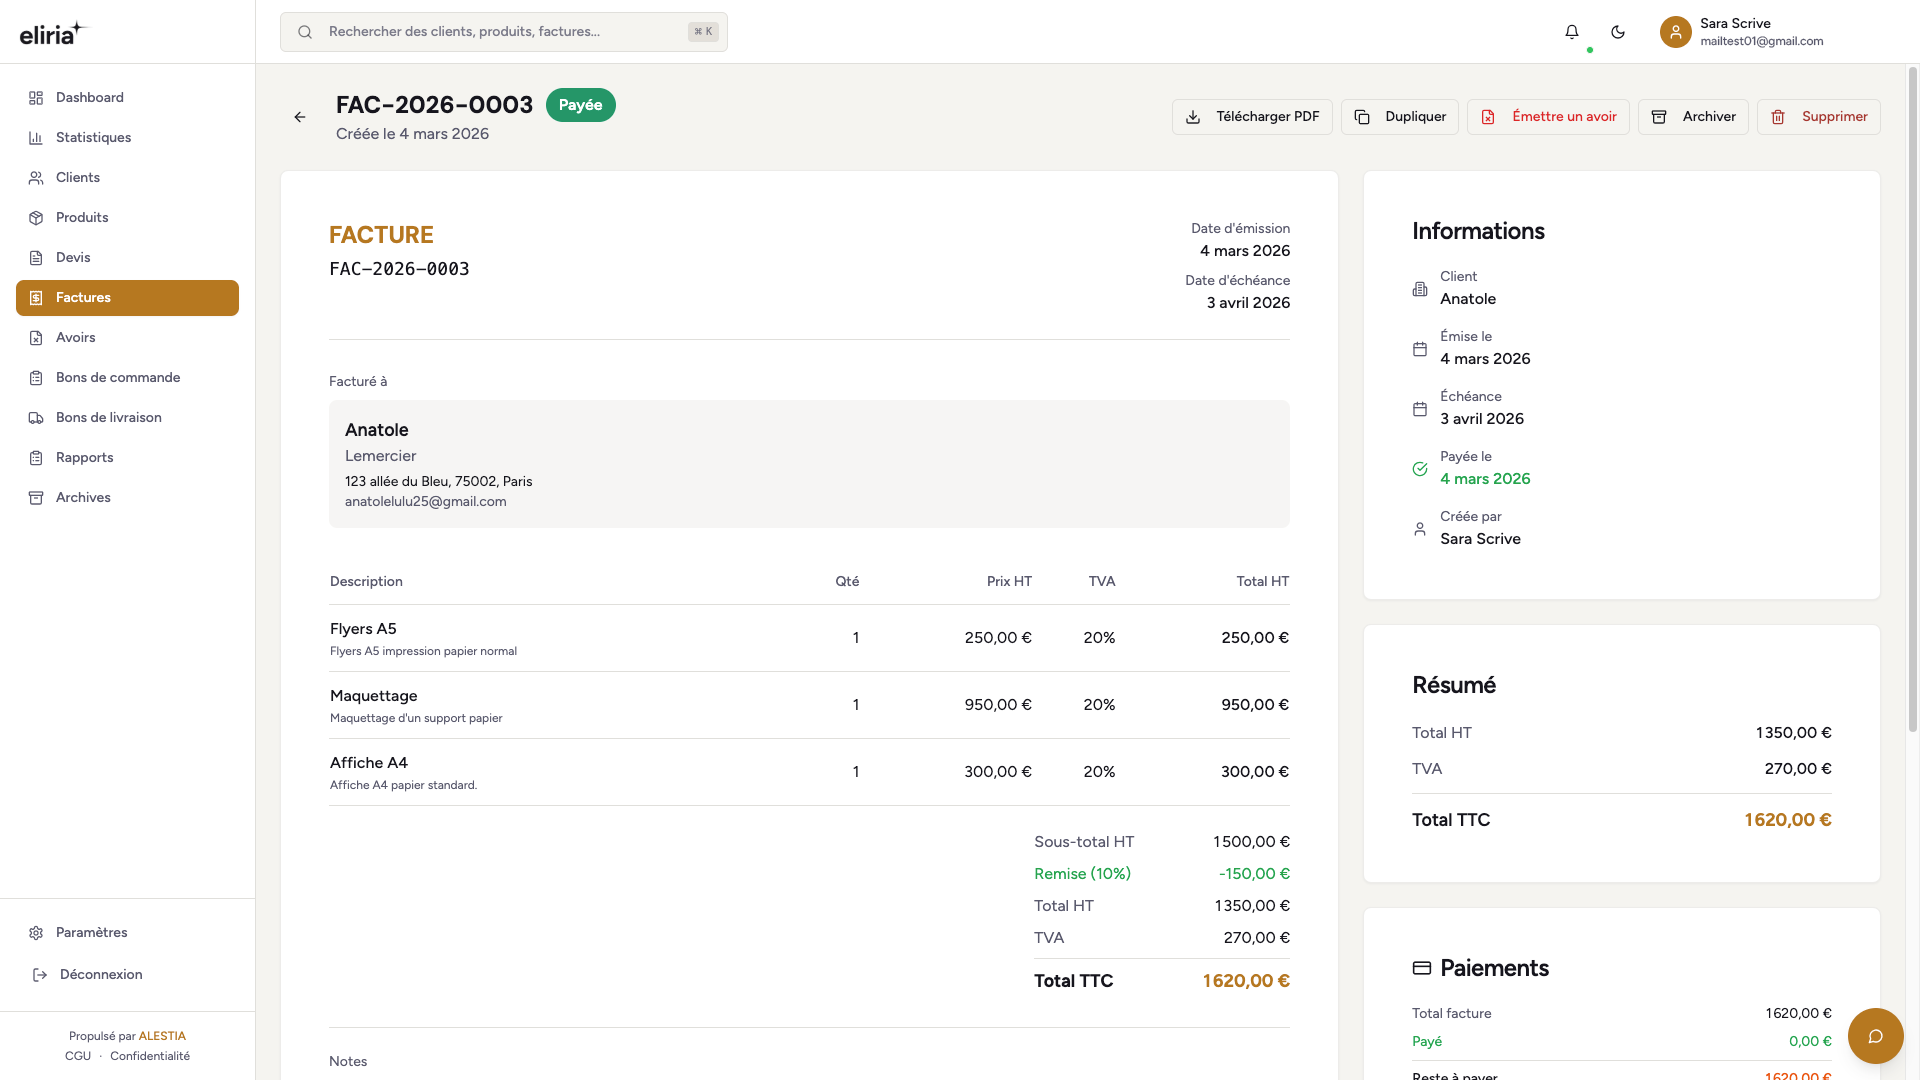Open the chat bubble button at bottom right
The height and width of the screenshot is (1080, 1920).
point(1875,1036)
